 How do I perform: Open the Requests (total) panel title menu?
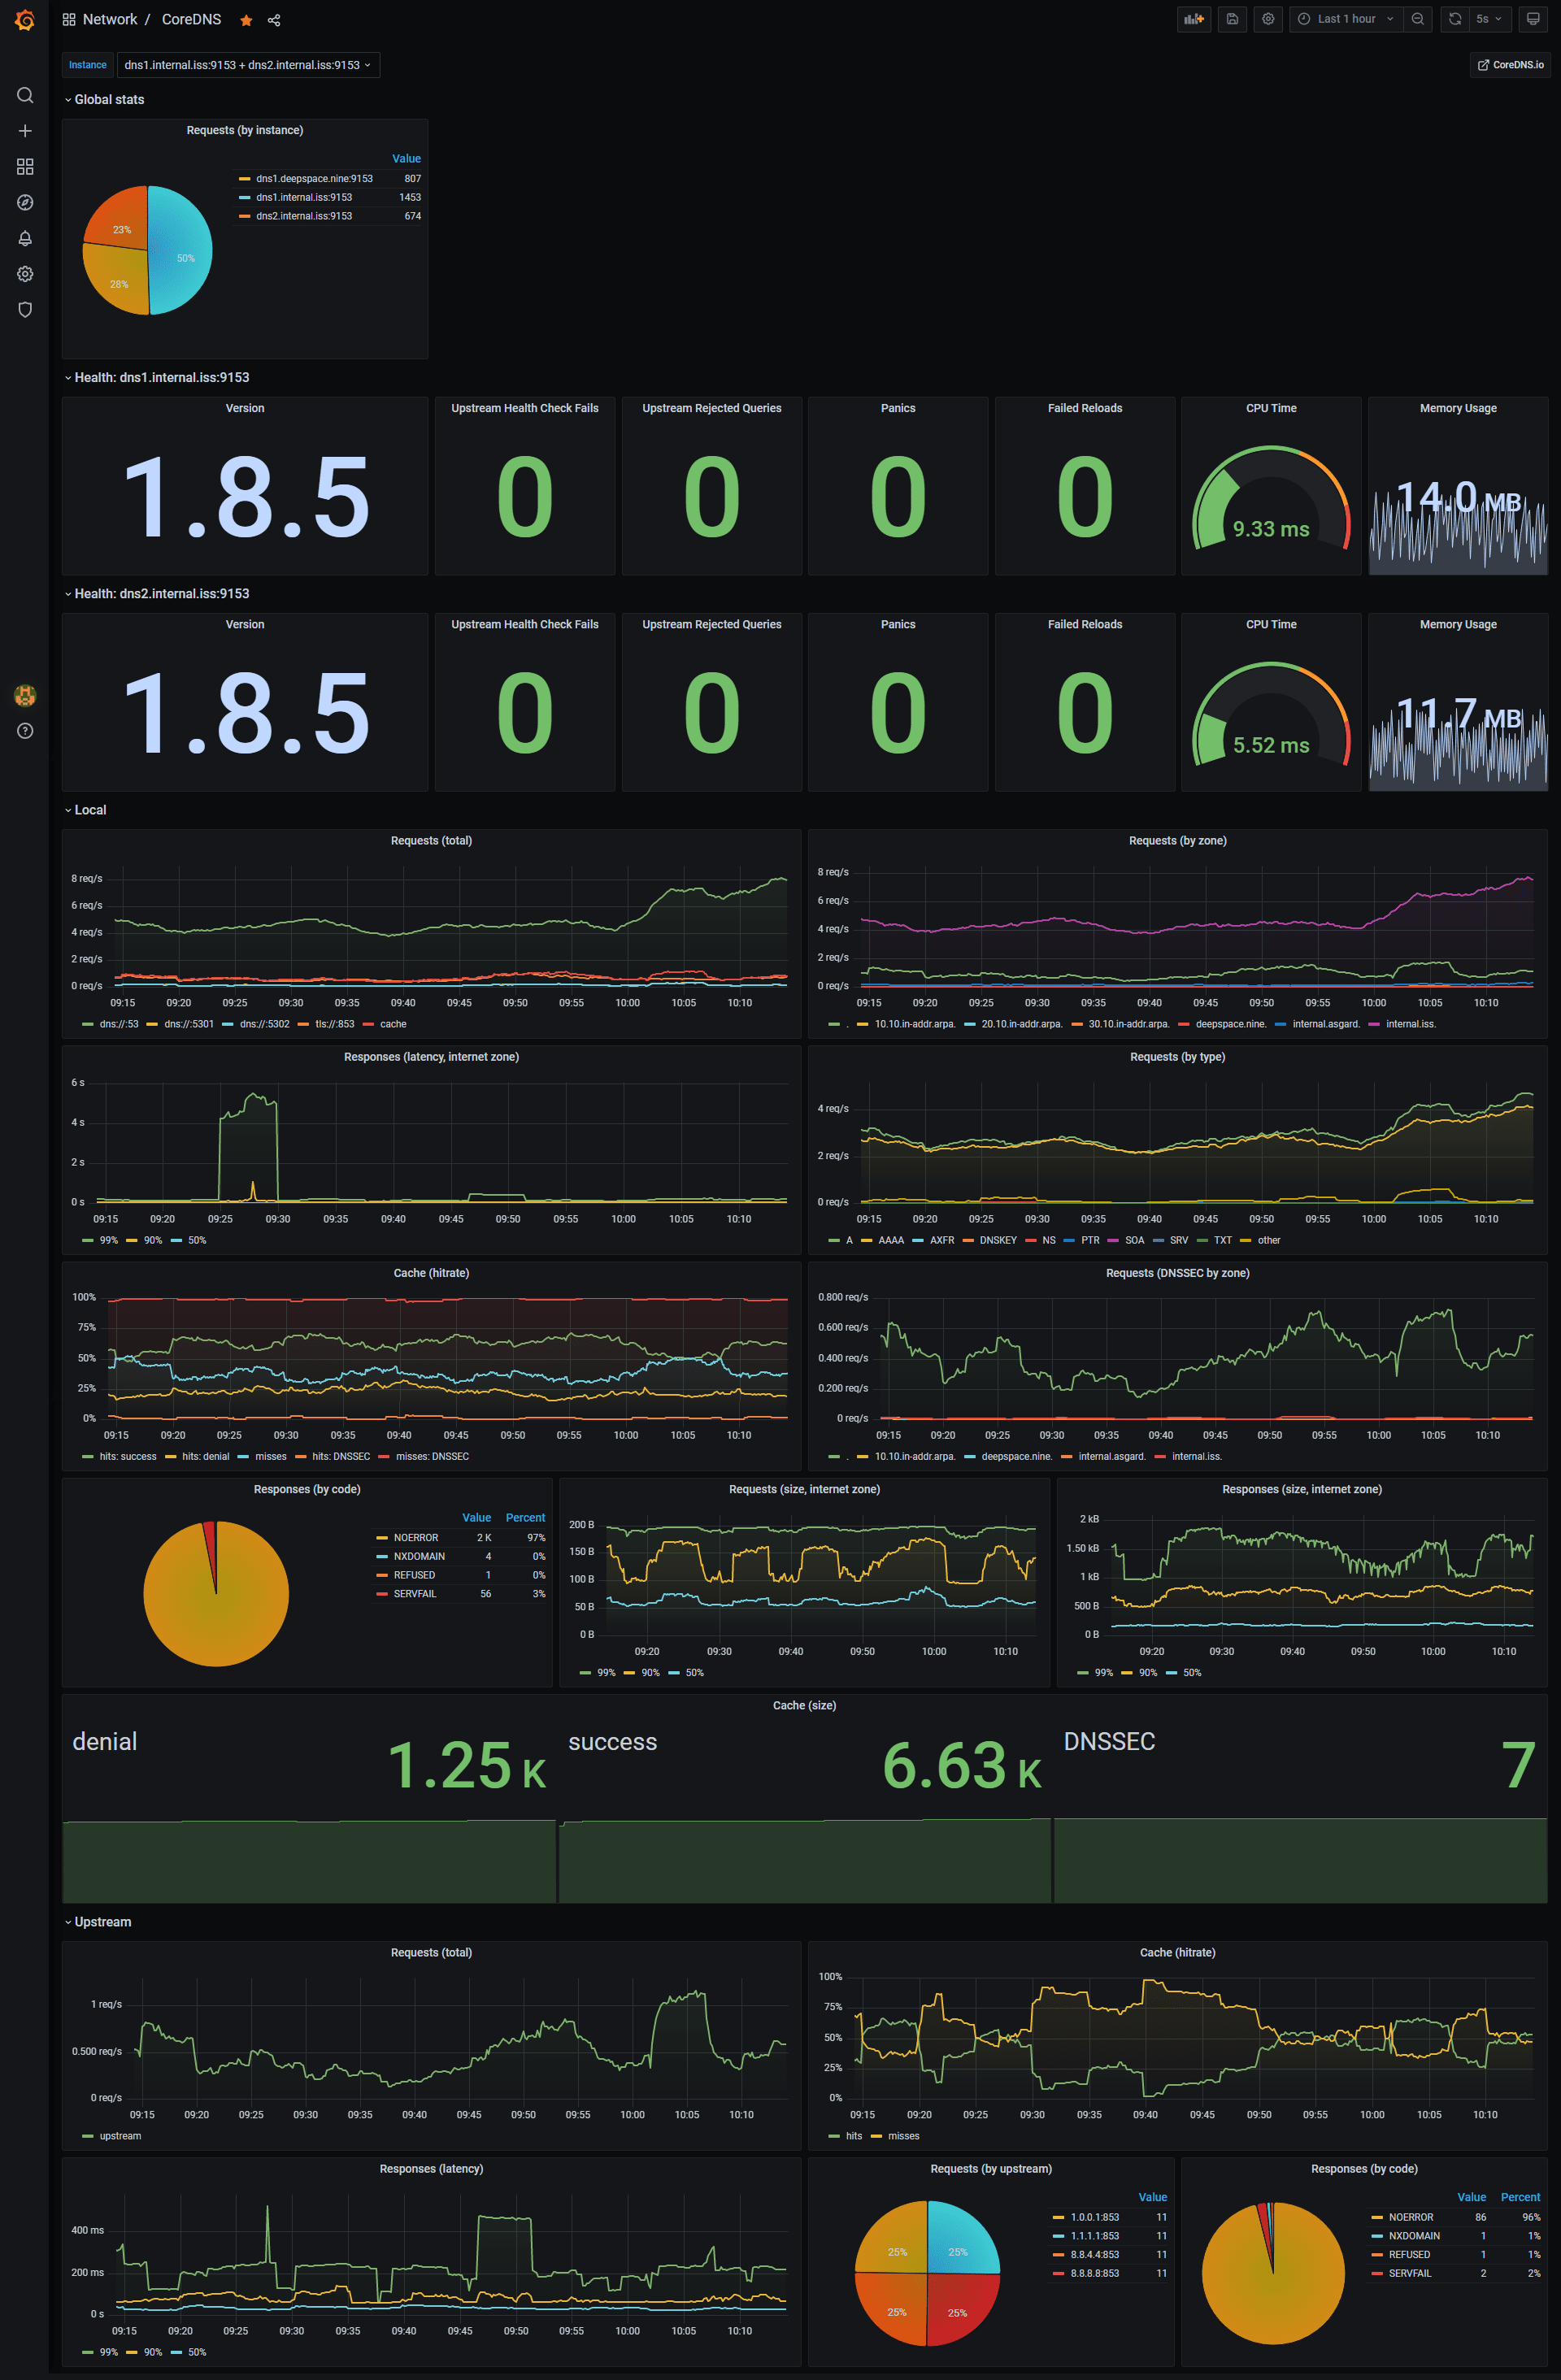pyautogui.click(x=431, y=840)
